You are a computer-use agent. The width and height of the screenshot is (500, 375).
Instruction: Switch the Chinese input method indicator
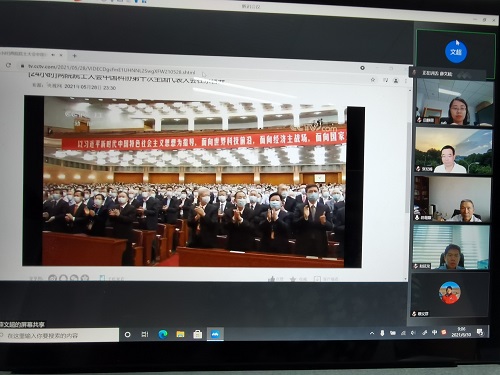[434, 332]
